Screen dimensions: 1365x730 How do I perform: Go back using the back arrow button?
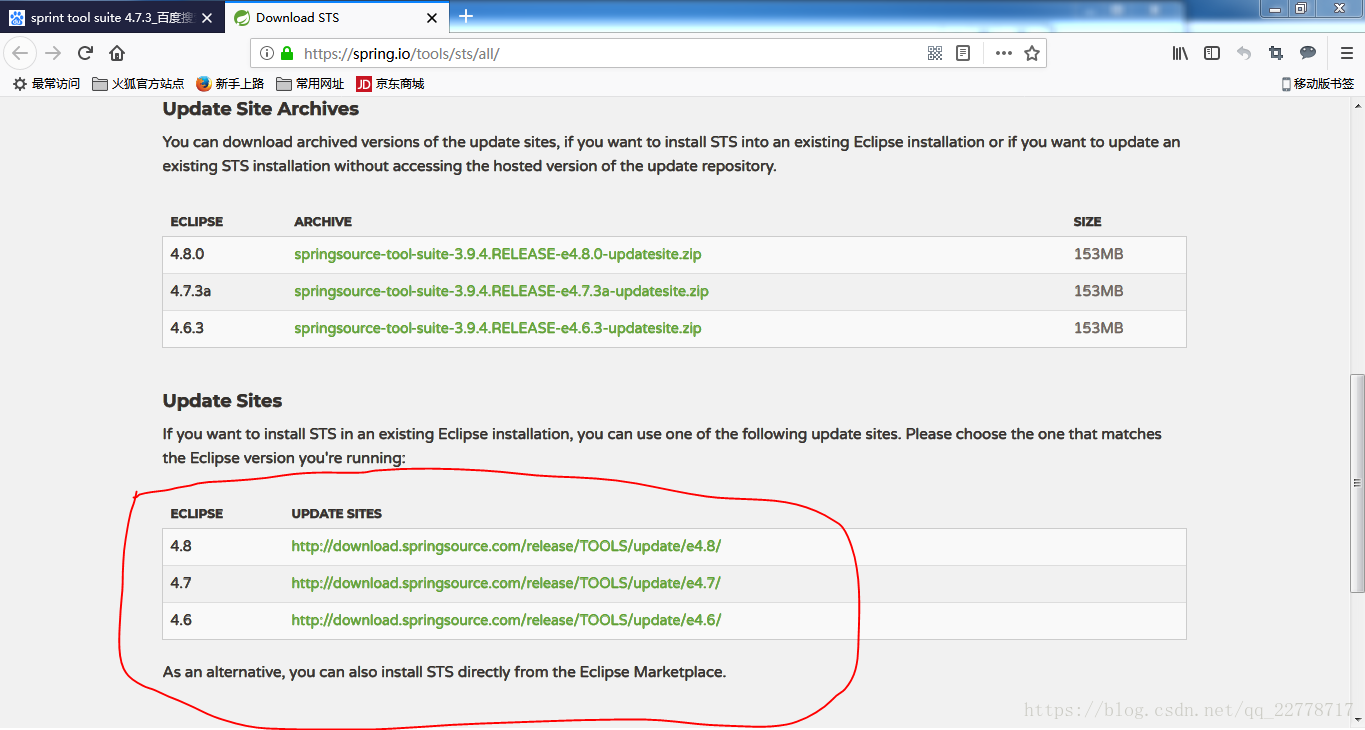point(21,53)
